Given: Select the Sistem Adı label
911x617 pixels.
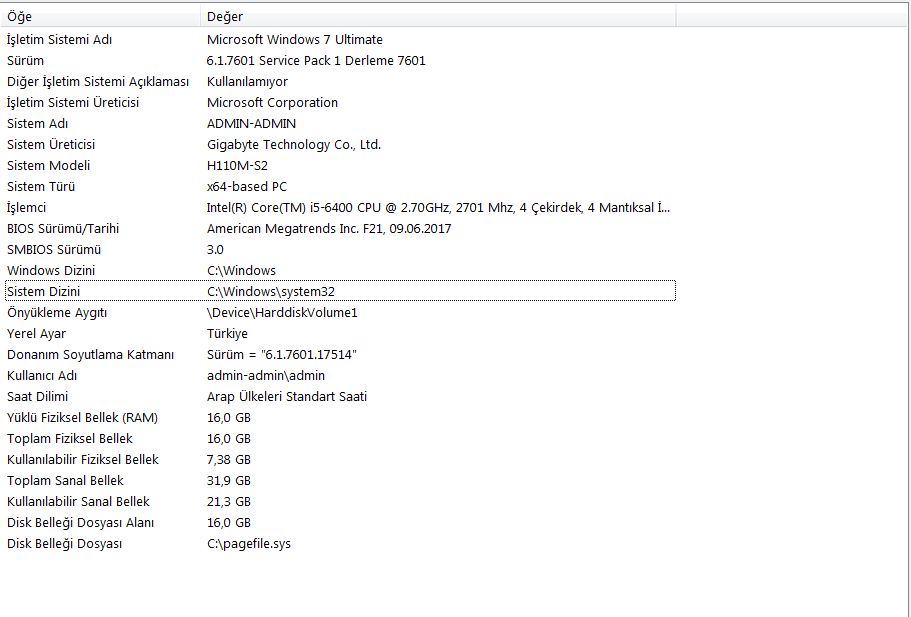Looking at the screenshot, I should coord(37,124).
